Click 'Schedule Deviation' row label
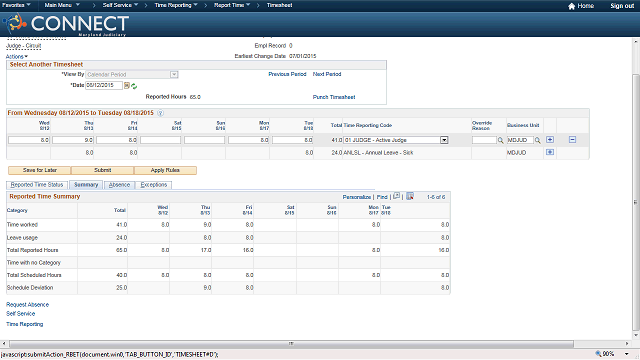The width and height of the screenshot is (640, 360). [30, 288]
